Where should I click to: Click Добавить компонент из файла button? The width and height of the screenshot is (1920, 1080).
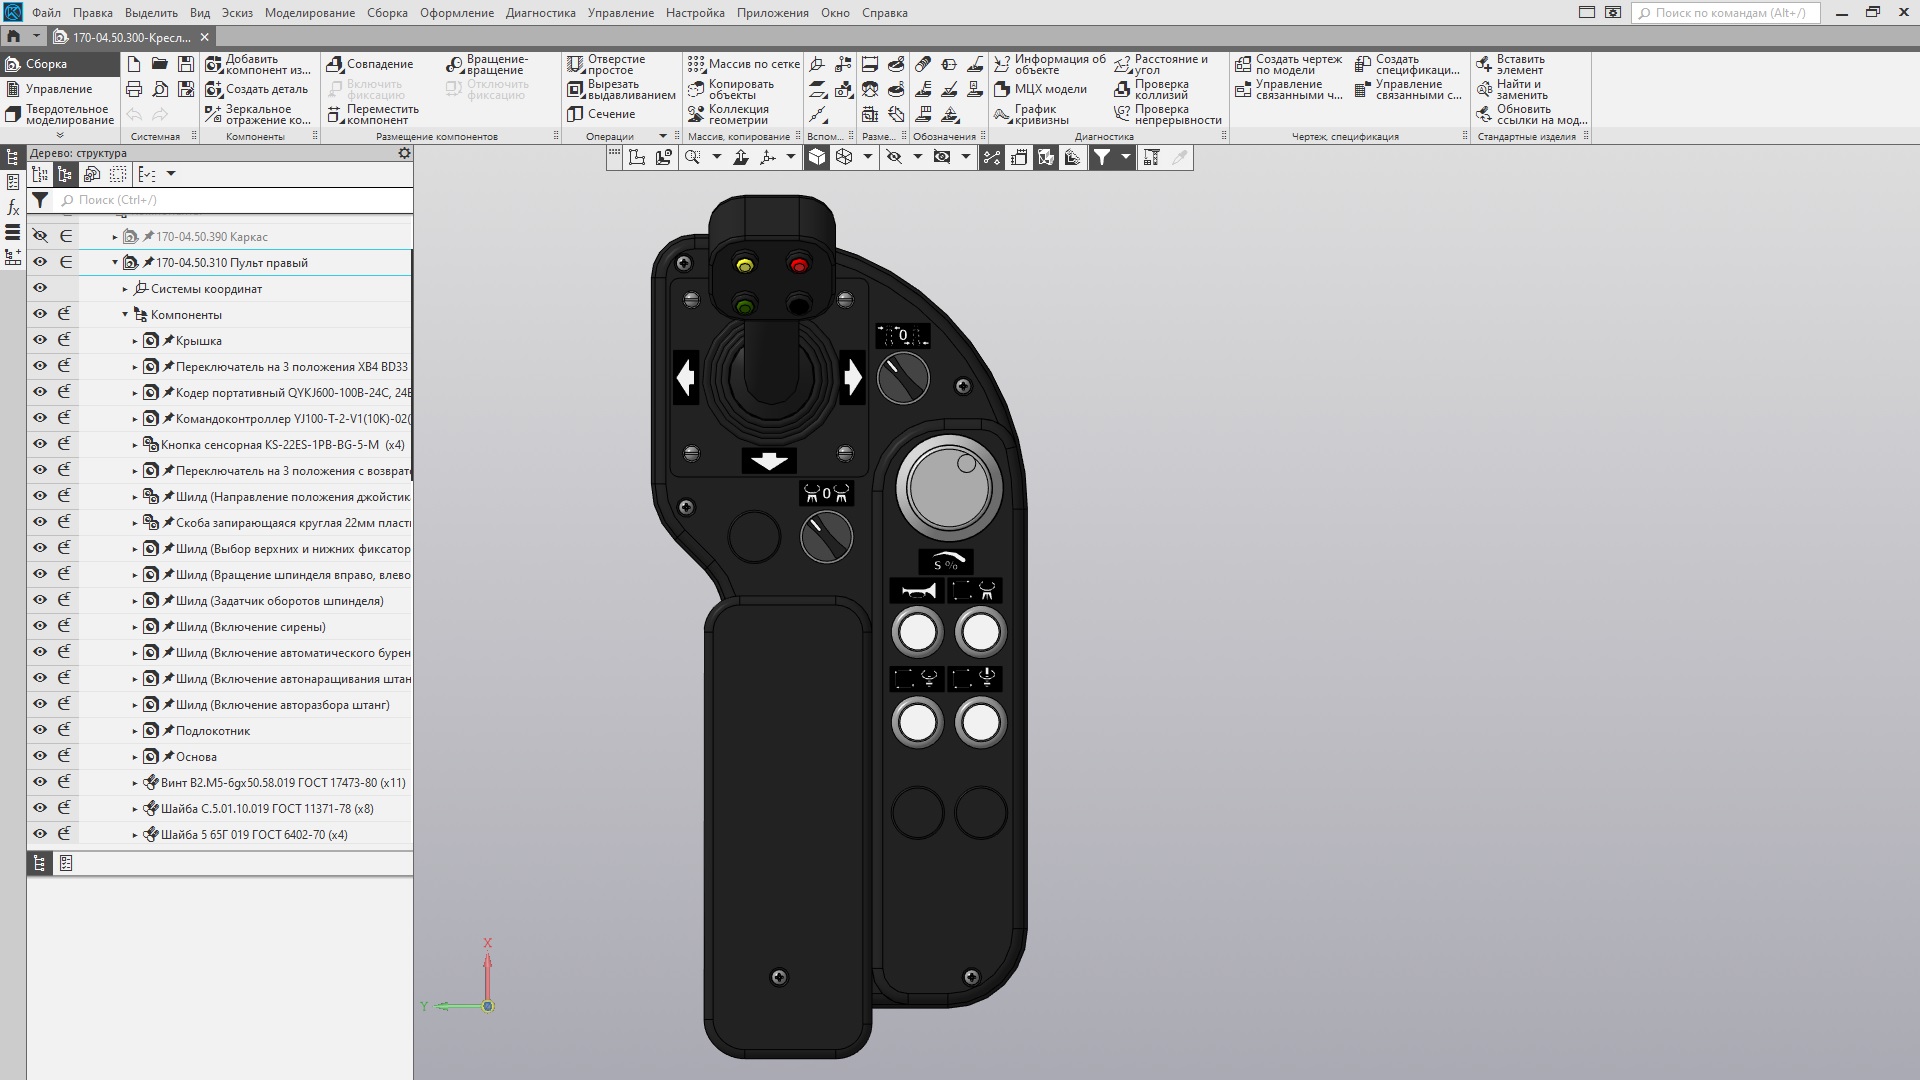point(257,64)
